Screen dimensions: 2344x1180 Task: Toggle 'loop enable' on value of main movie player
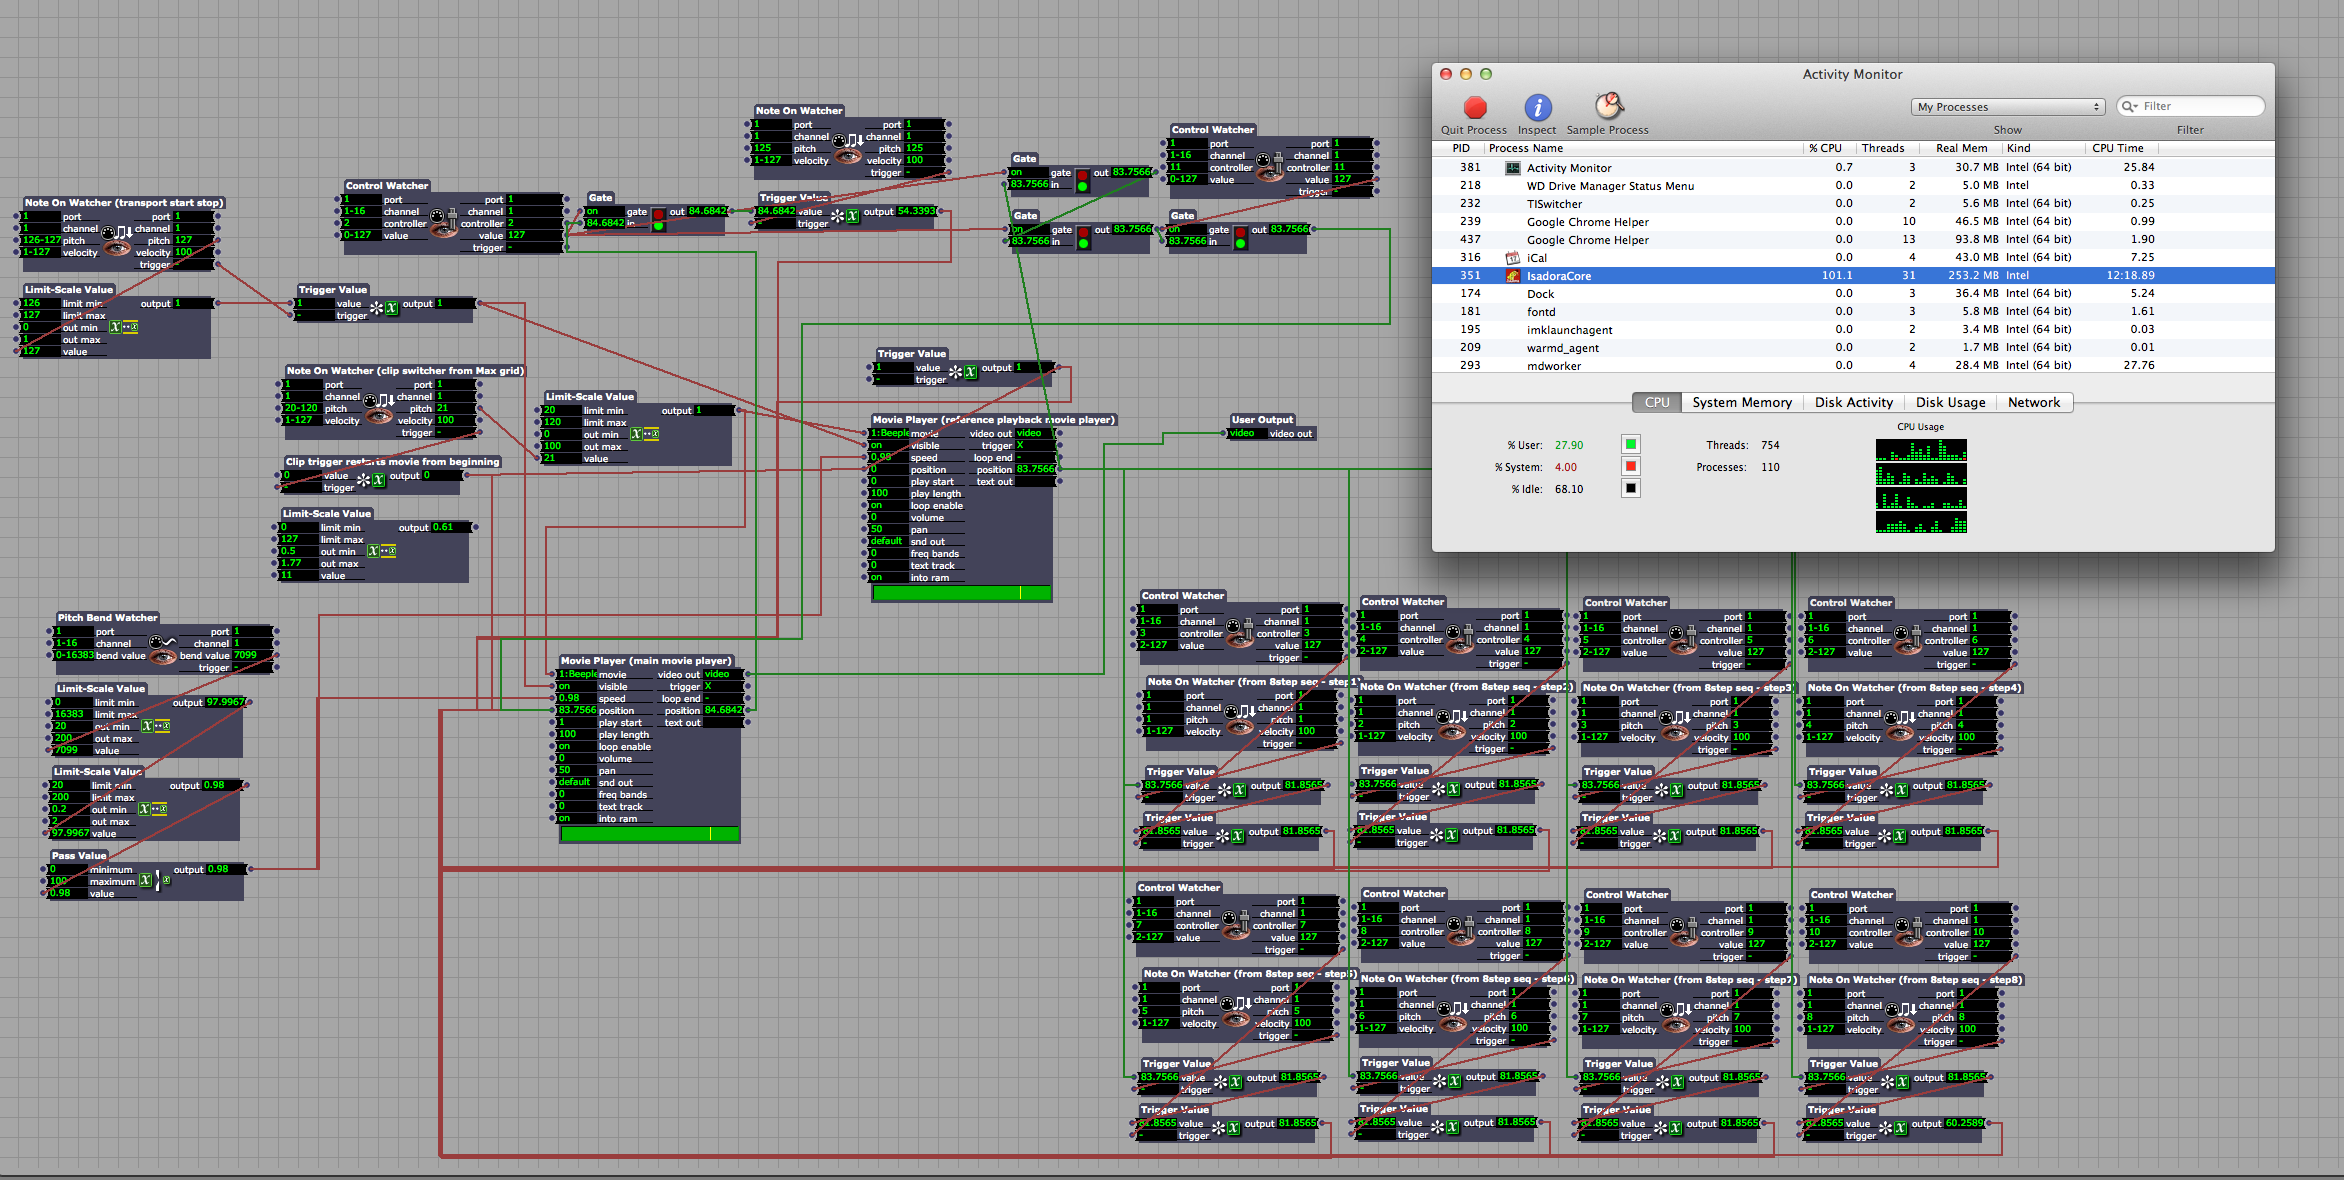576,746
